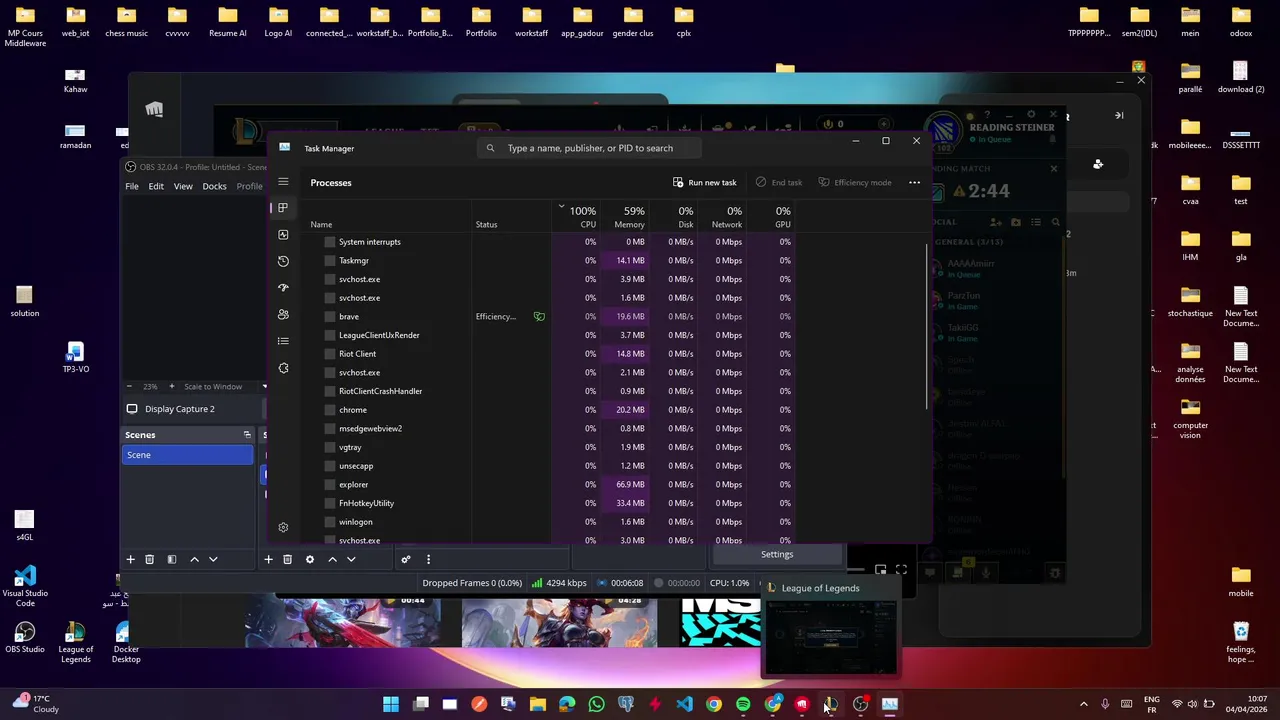Click Run new task in Task Manager
This screenshot has width=1280, height=720.
[x=705, y=182]
